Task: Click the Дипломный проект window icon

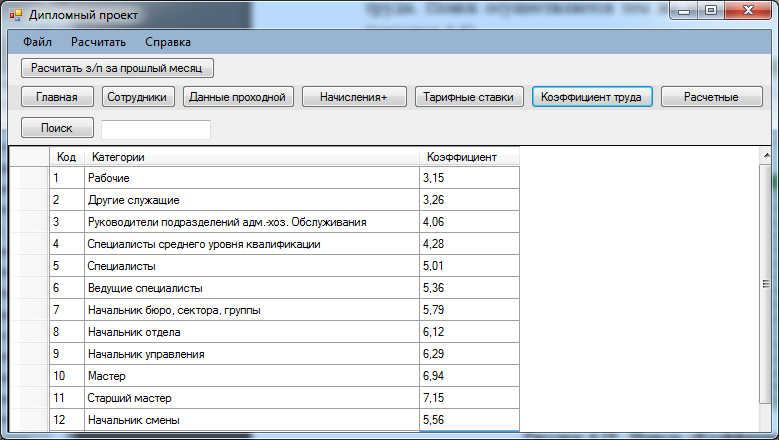Action: tap(15, 15)
